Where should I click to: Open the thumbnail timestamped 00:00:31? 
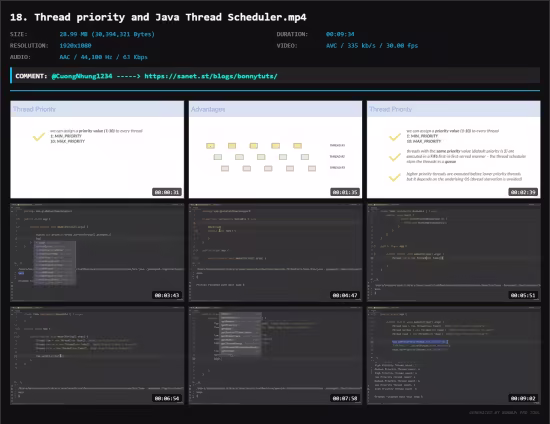tap(97, 149)
